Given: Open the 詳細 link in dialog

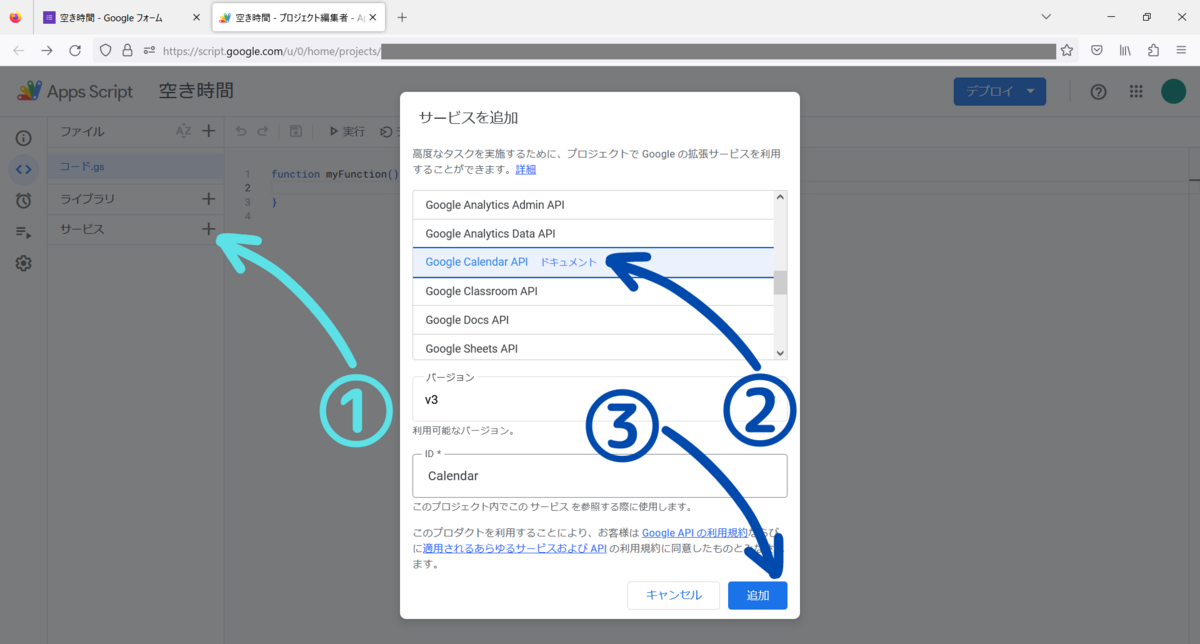Looking at the screenshot, I should (526, 170).
